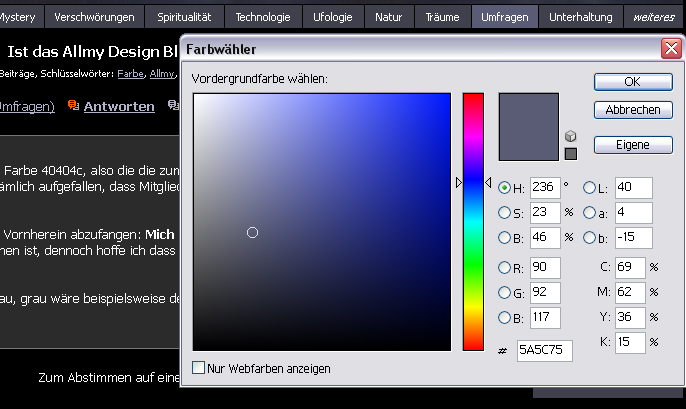This screenshot has height=409, width=686.
Task: Select the G green radio button
Action: pyautogui.click(x=504, y=292)
